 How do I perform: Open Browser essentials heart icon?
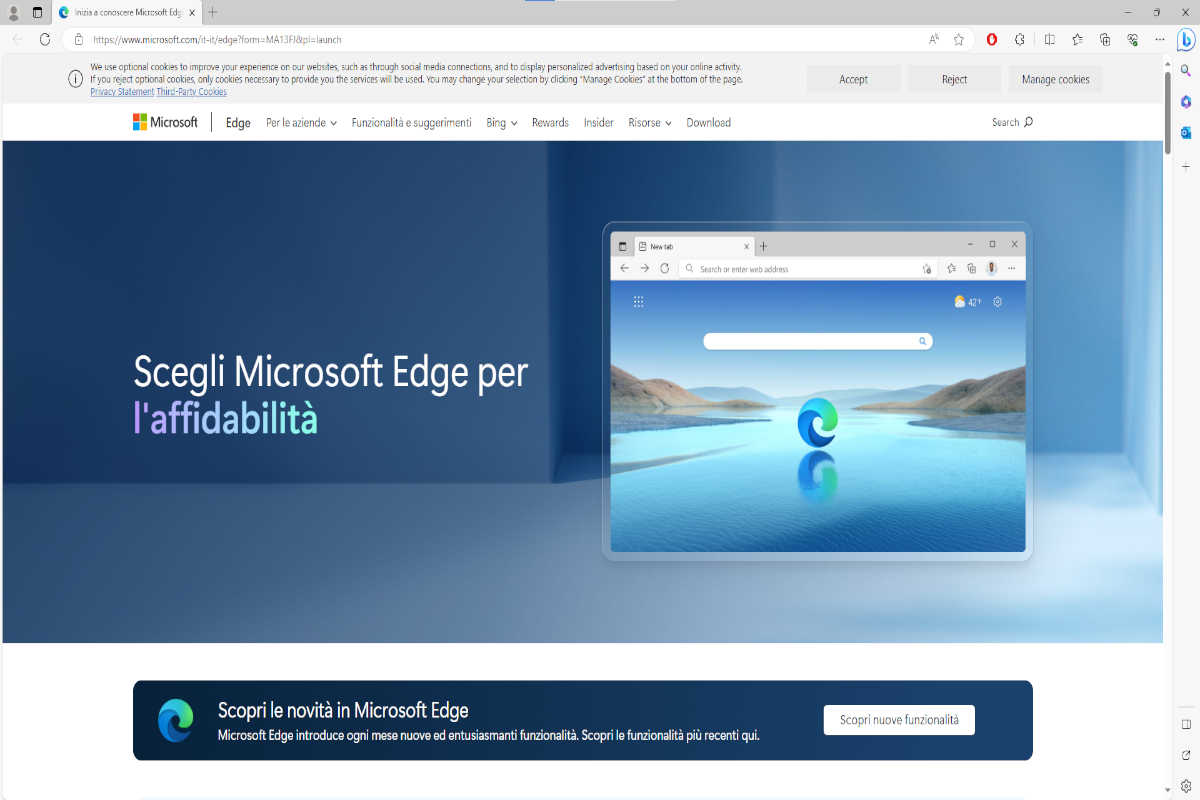(x=1133, y=39)
